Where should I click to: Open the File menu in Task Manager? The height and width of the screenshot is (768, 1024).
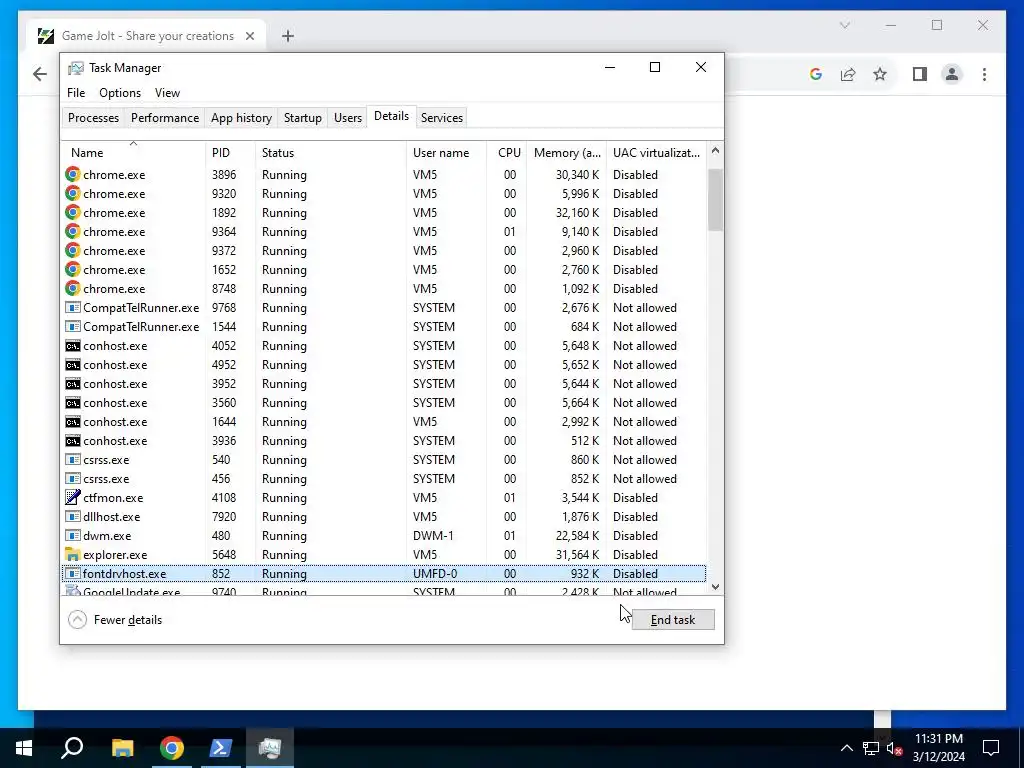(x=76, y=93)
